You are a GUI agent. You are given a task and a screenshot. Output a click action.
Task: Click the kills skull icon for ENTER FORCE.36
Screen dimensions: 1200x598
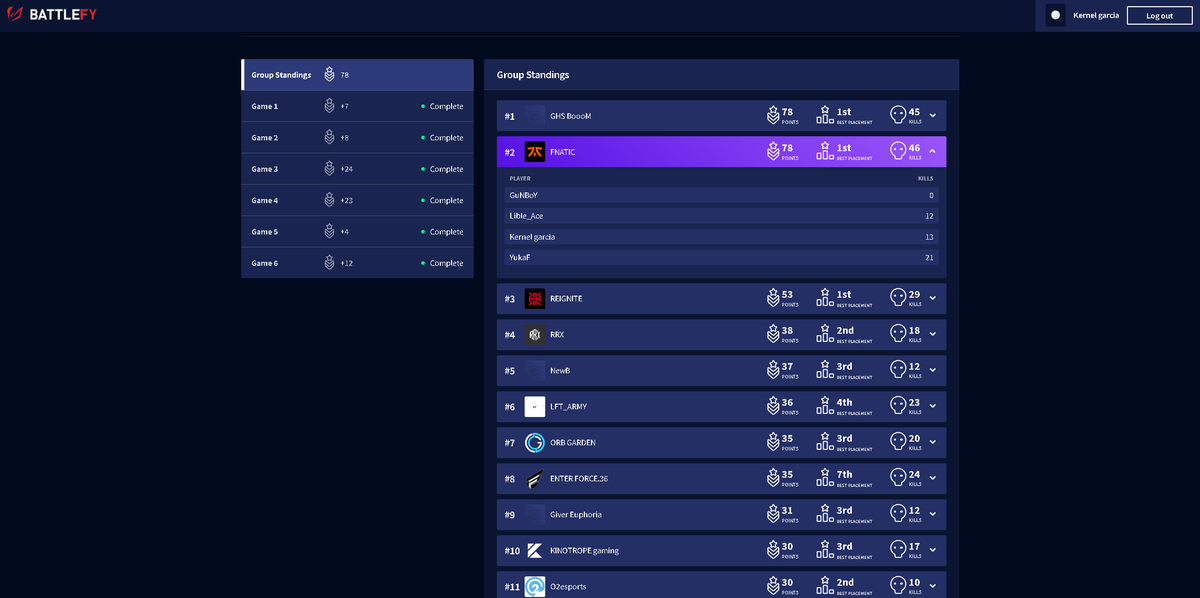(897, 478)
